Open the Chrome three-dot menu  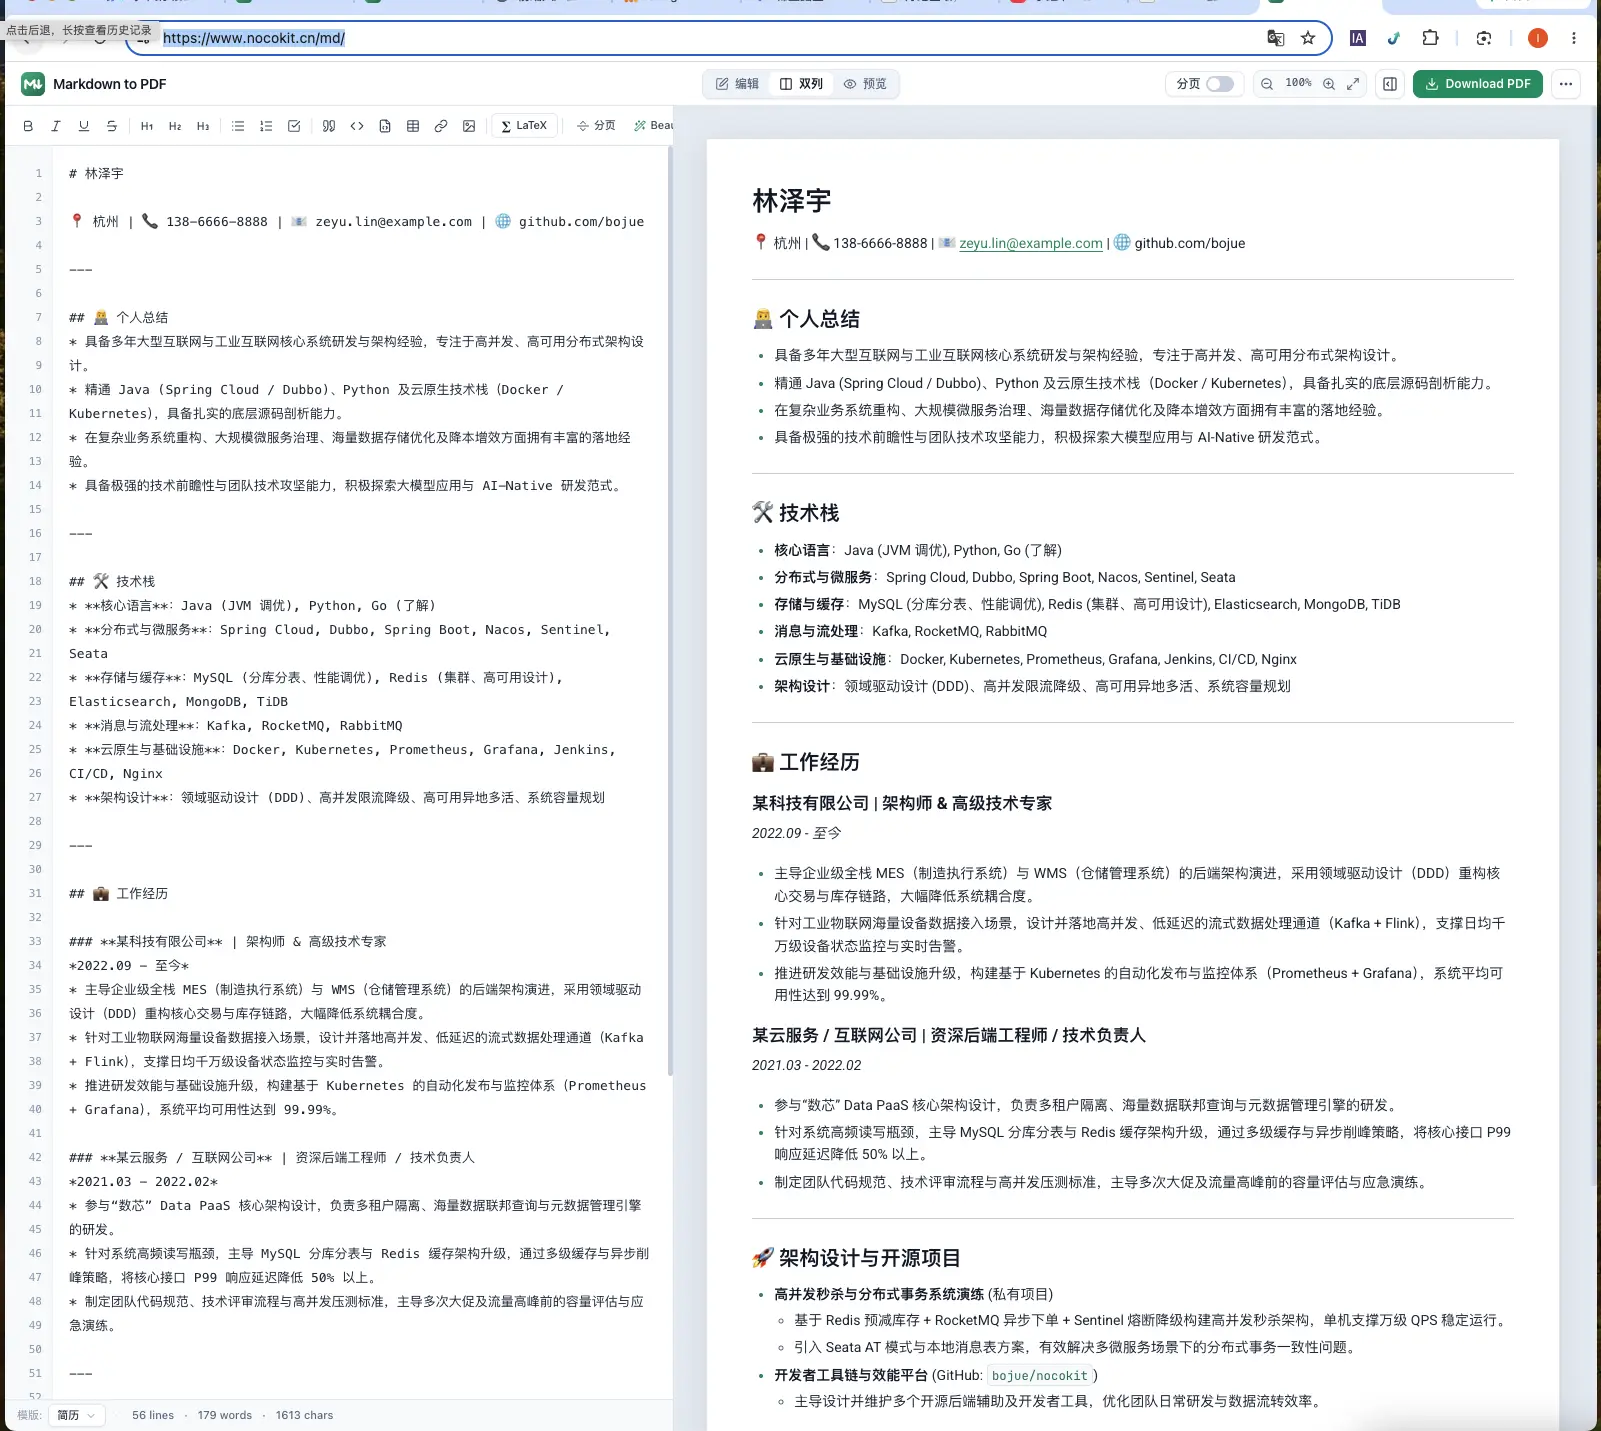(x=1574, y=38)
